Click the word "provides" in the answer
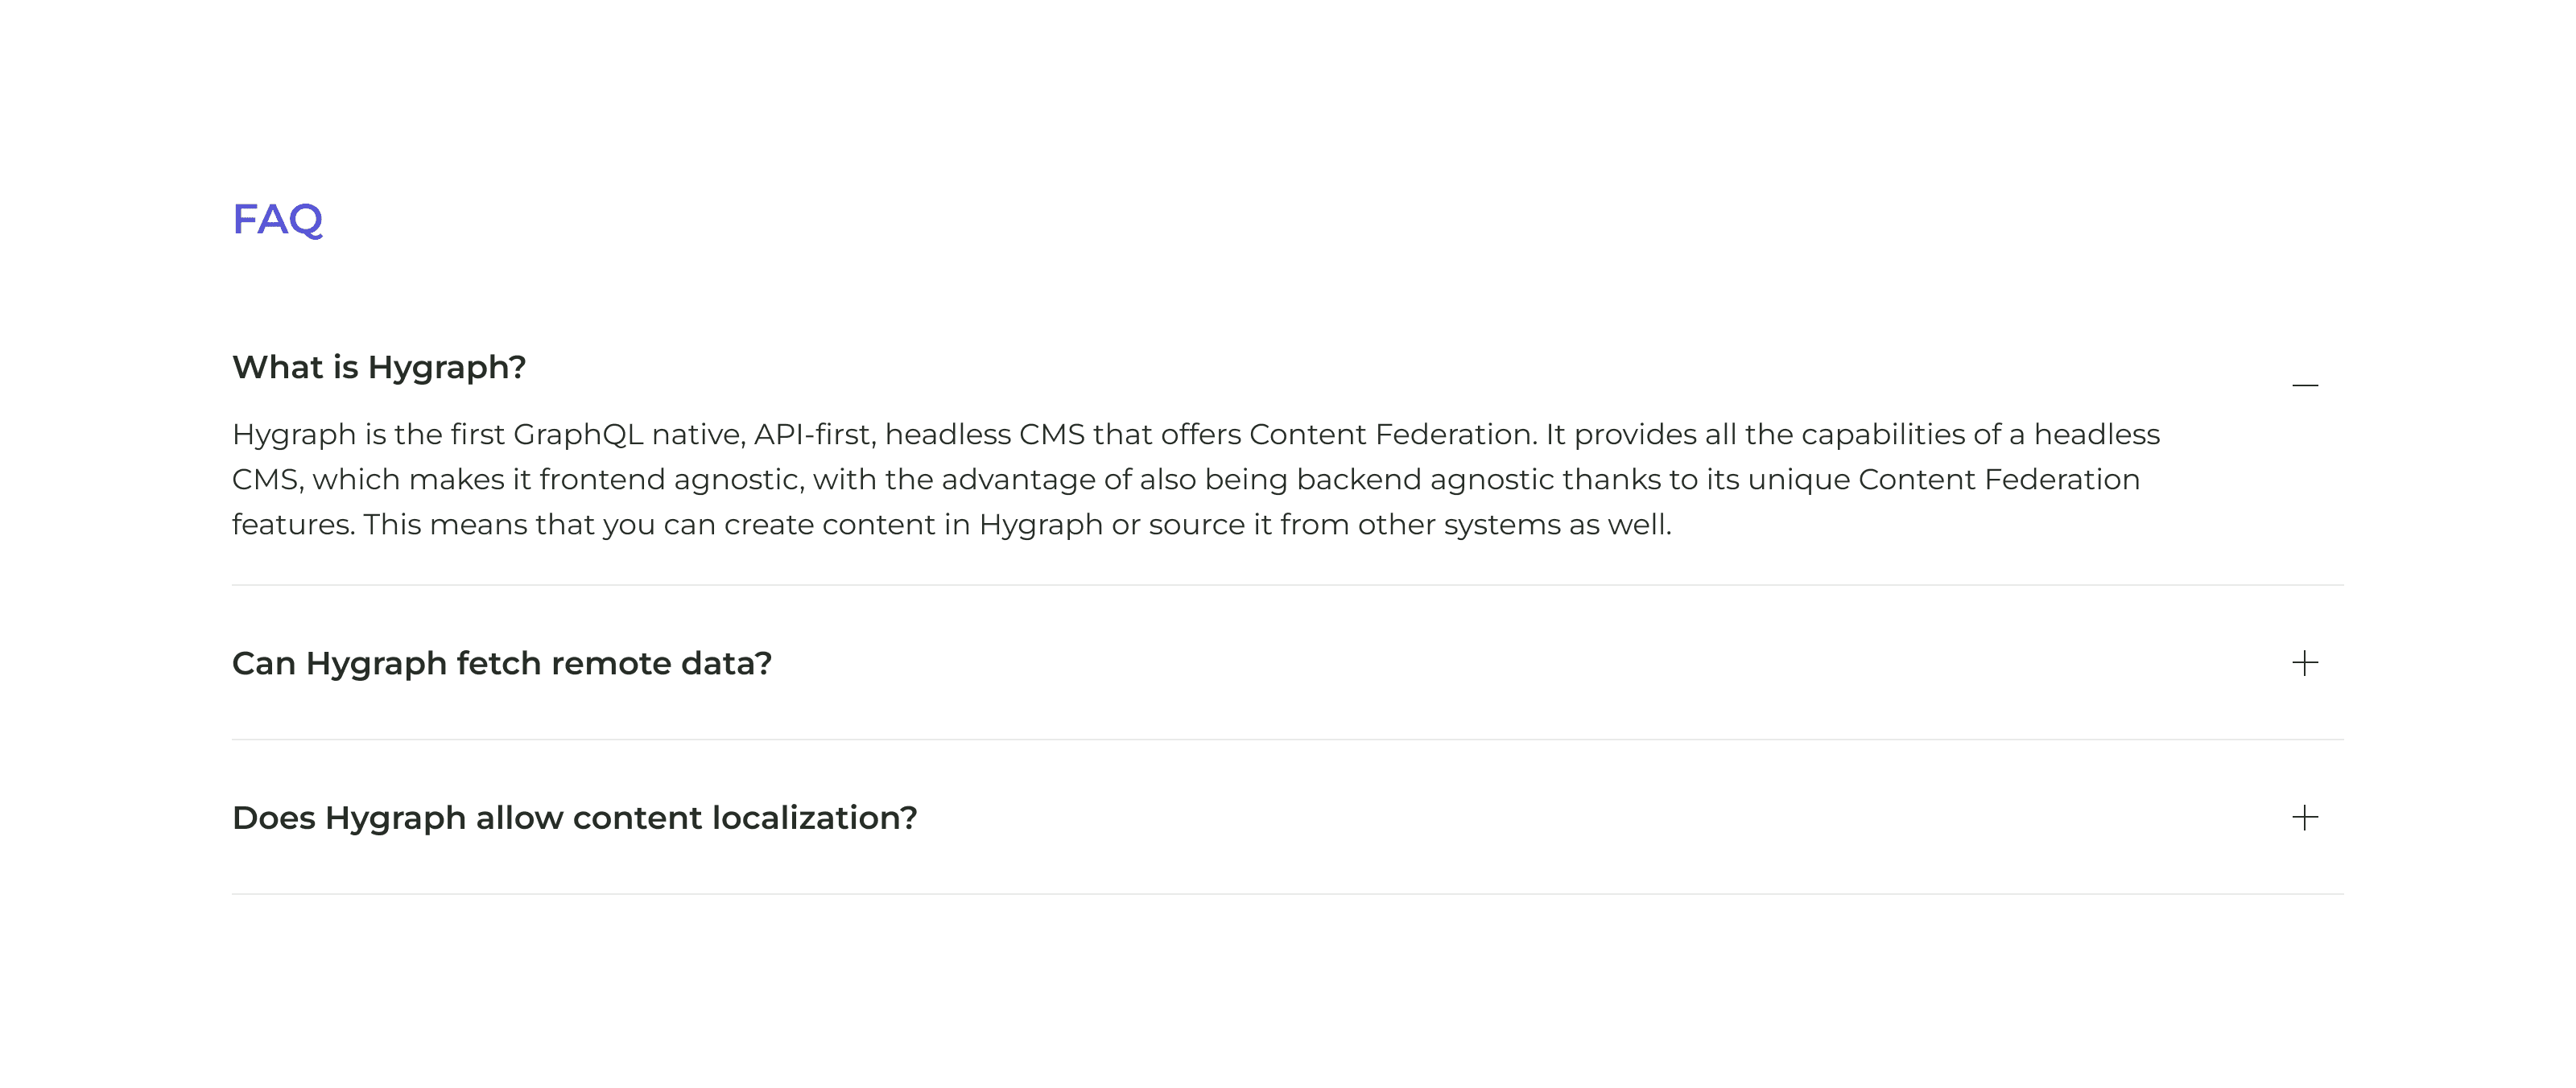 point(1635,435)
